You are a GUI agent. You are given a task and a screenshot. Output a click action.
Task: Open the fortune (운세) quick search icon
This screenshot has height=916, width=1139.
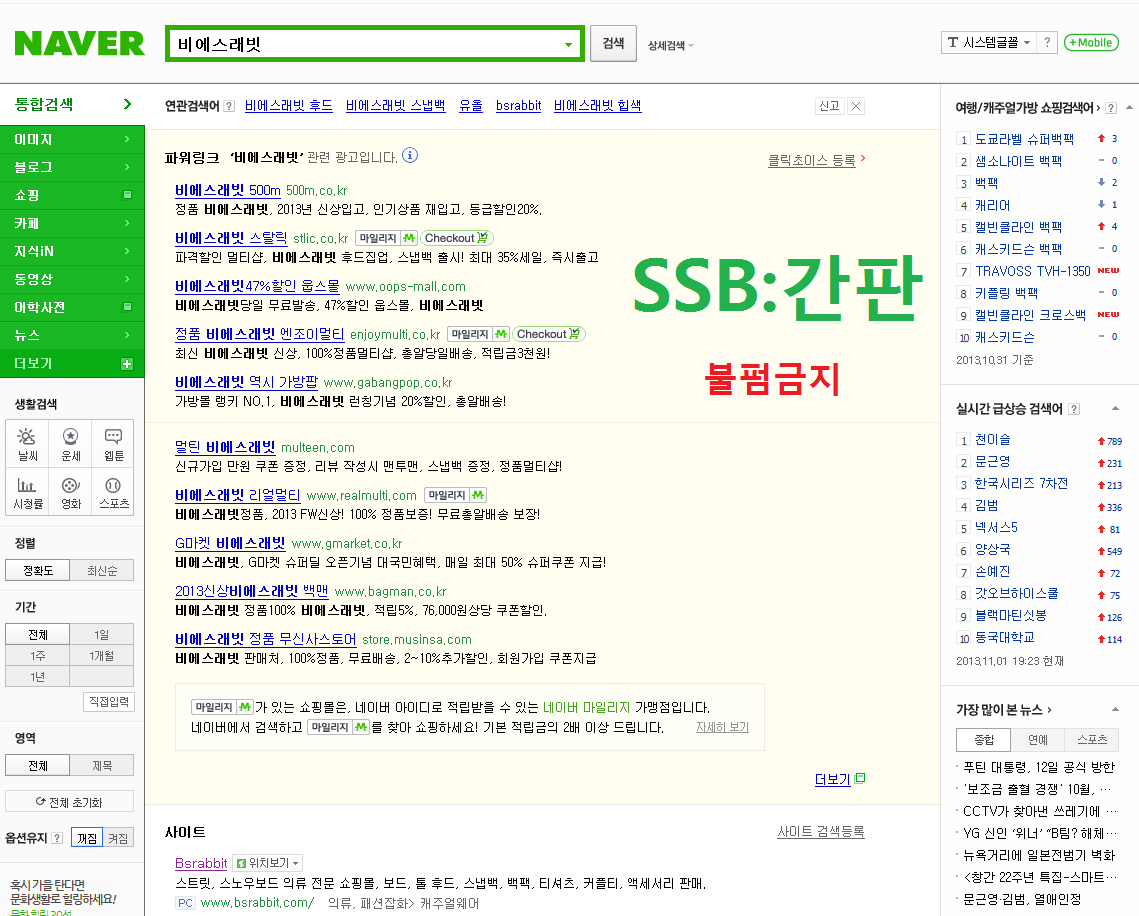tap(70, 444)
